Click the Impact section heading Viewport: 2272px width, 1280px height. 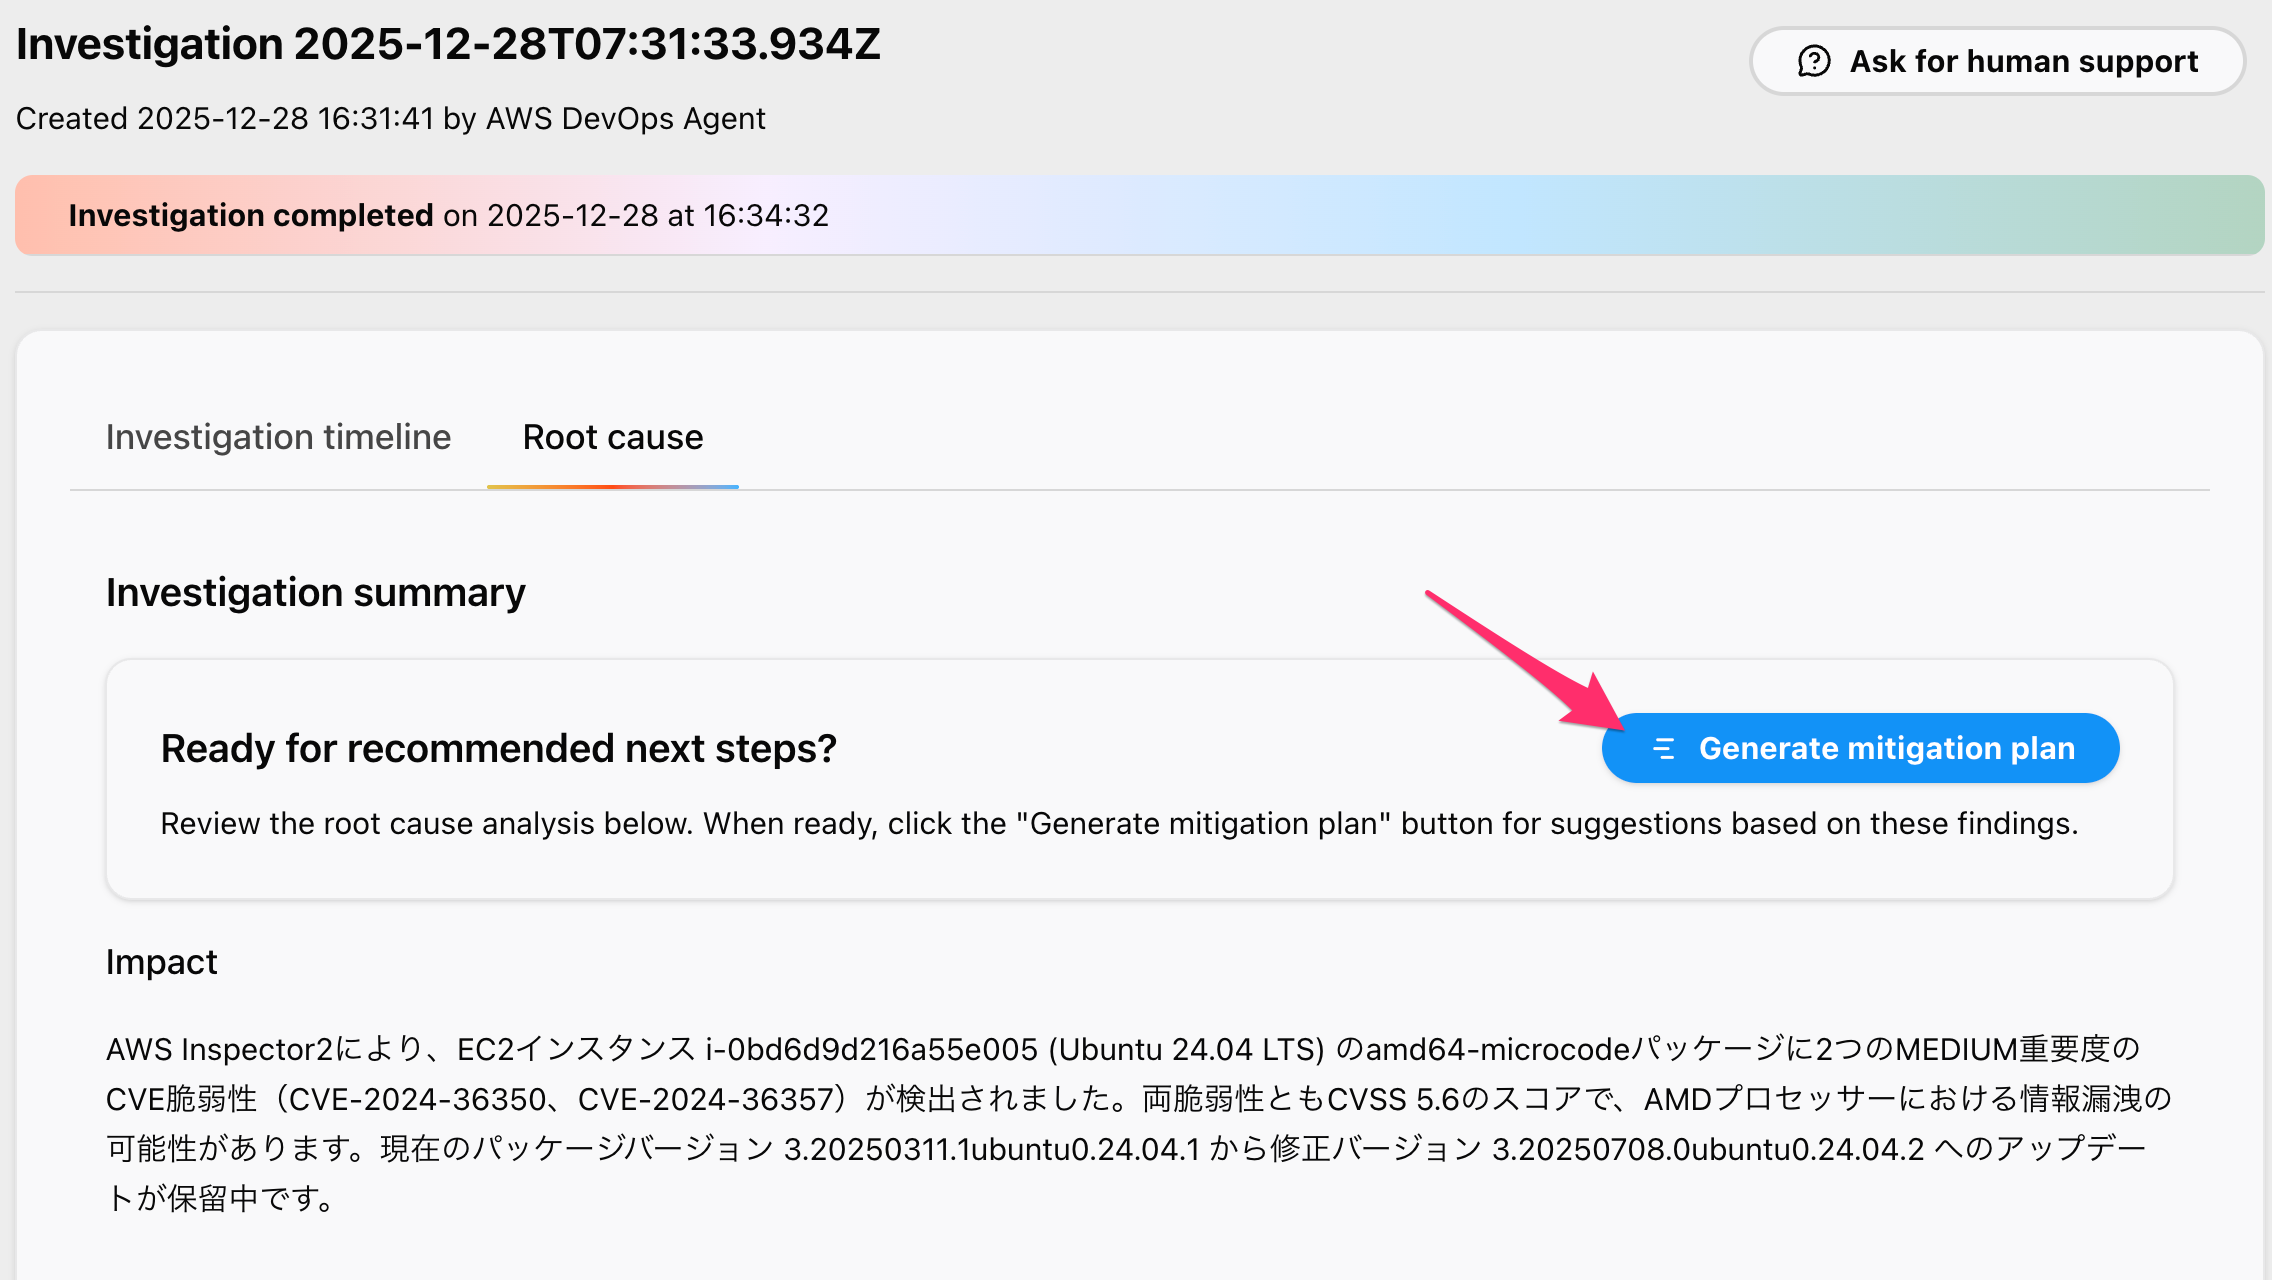point(161,962)
